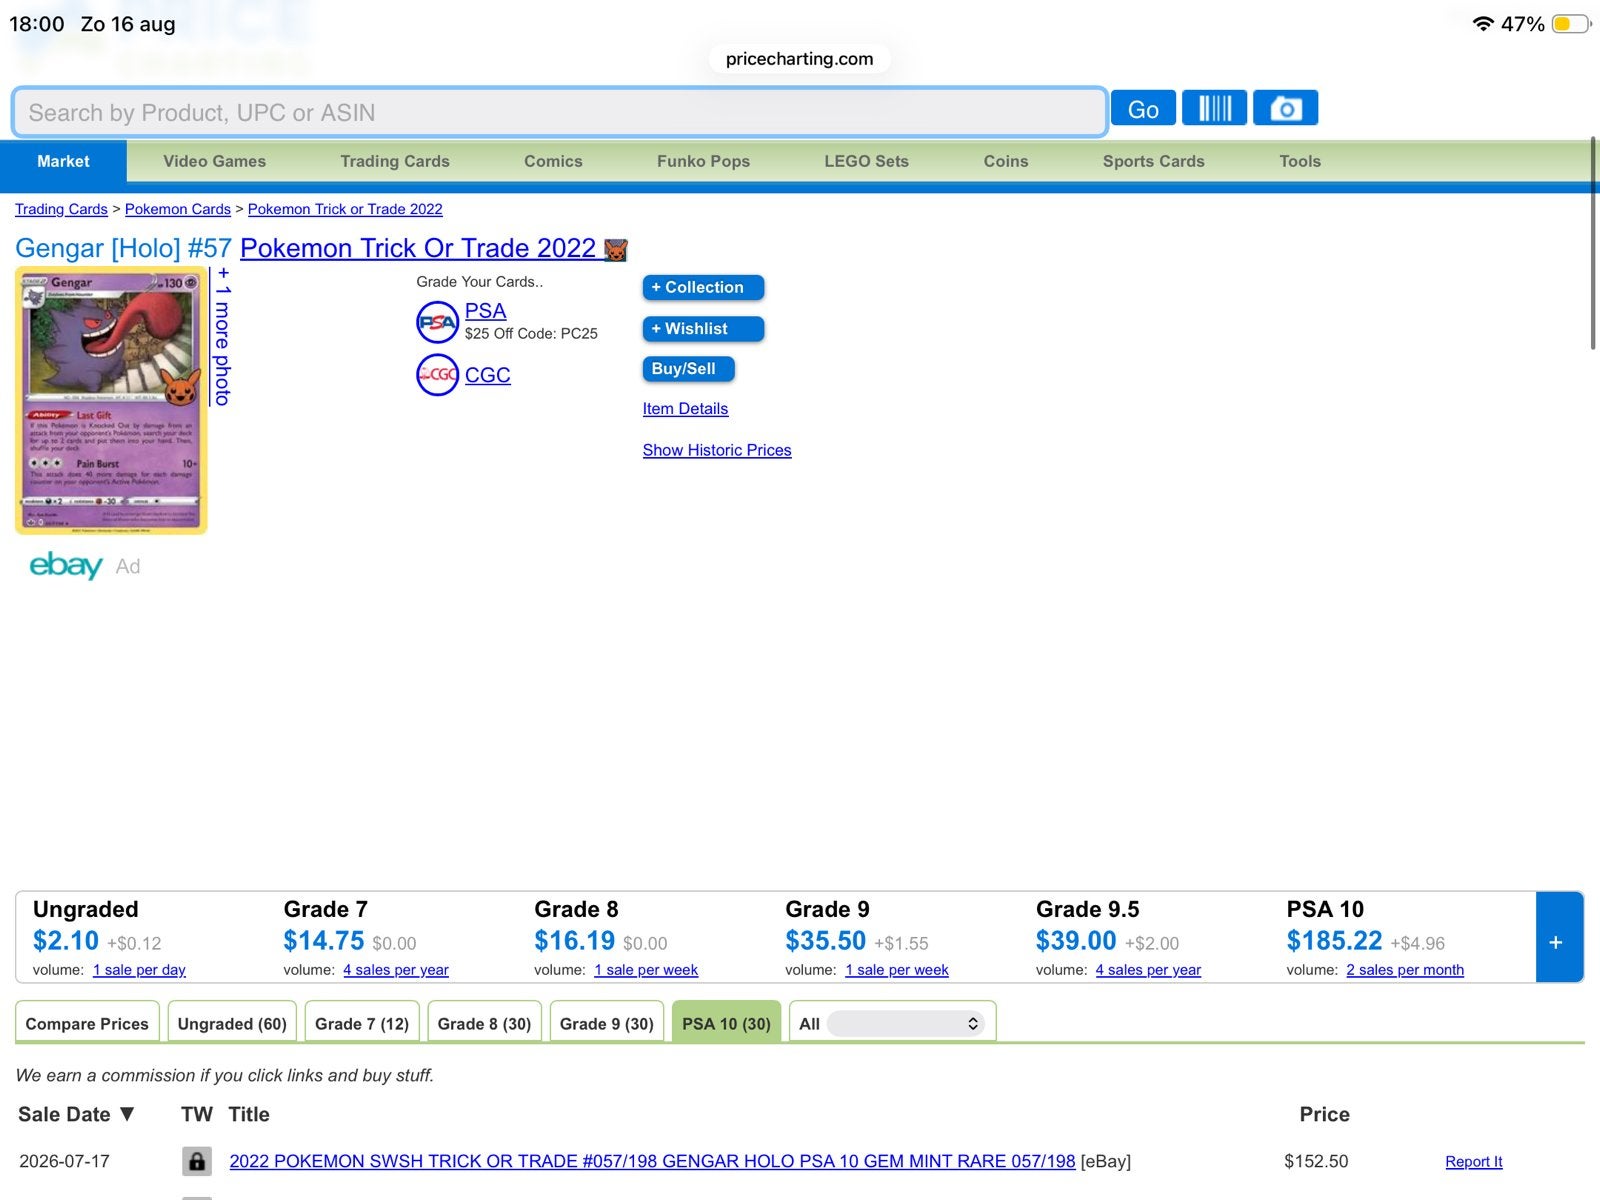The image size is (1600, 1200).
Task: Open the Trading Cards menu
Action: click(395, 161)
